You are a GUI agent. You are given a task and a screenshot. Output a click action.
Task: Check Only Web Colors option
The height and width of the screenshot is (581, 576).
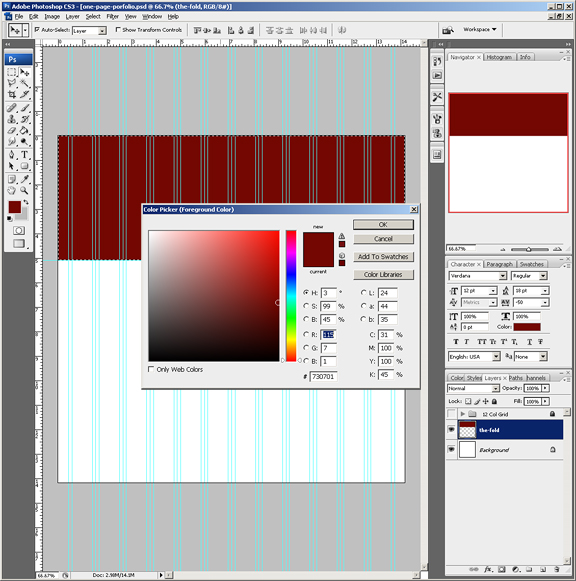(x=151, y=369)
